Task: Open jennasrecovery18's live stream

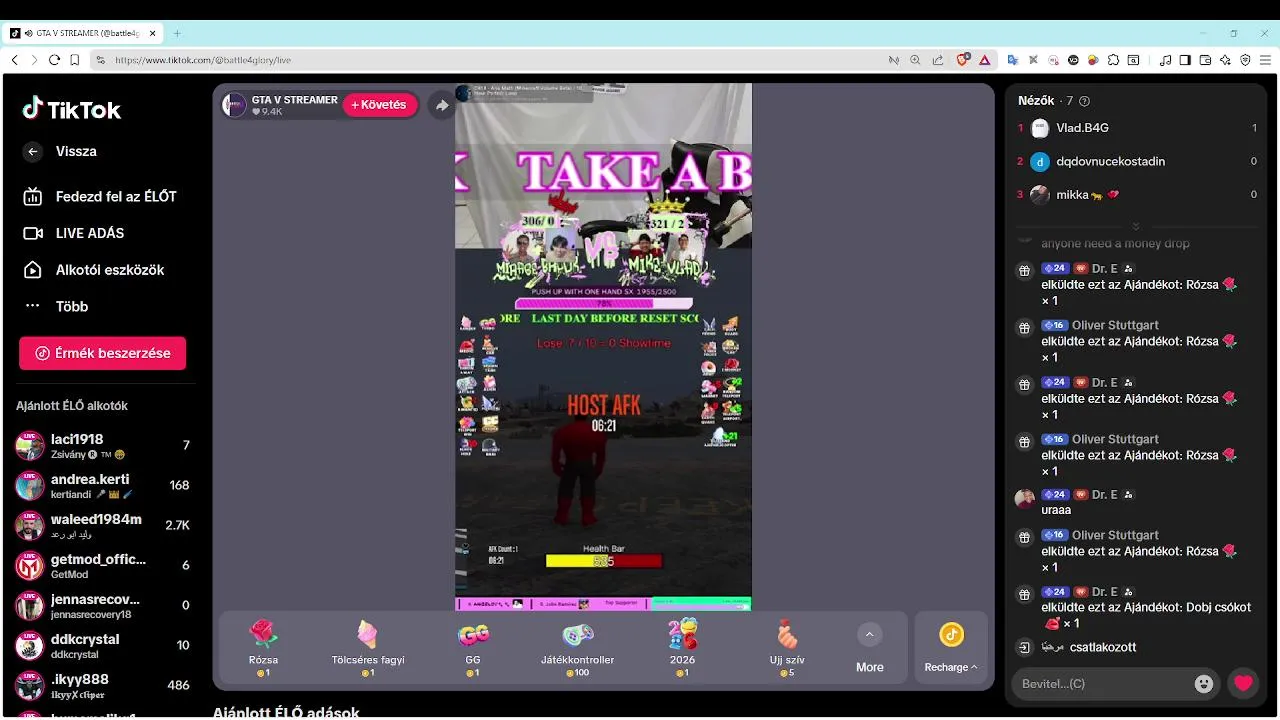Action: pyautogui.click(x=102, y=606)
